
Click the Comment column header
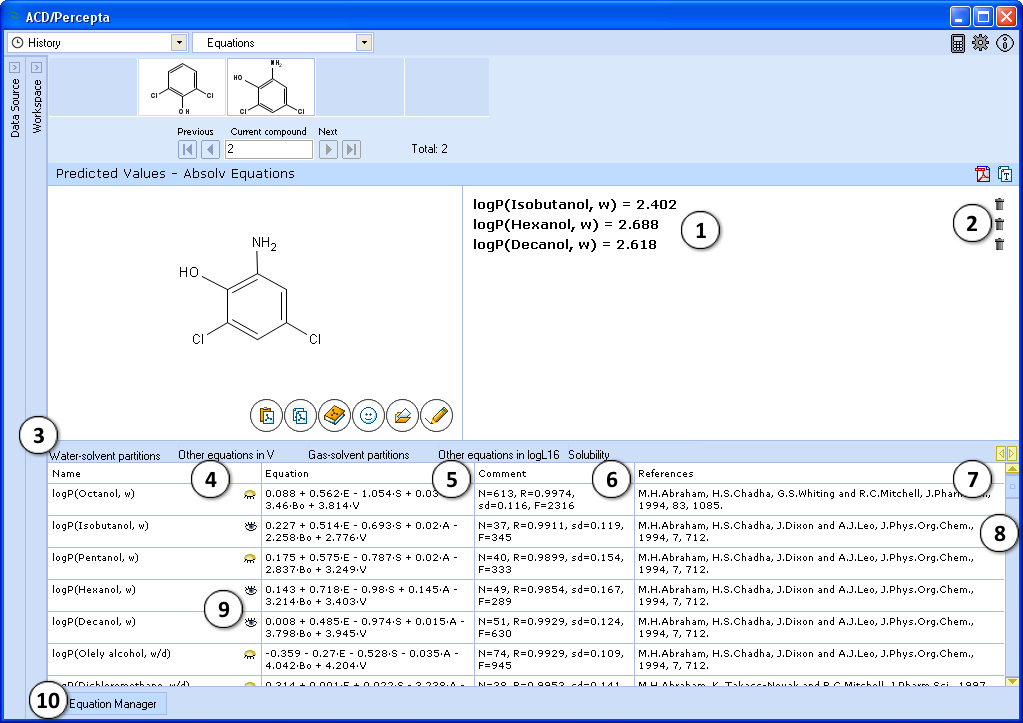pos(554,474)
